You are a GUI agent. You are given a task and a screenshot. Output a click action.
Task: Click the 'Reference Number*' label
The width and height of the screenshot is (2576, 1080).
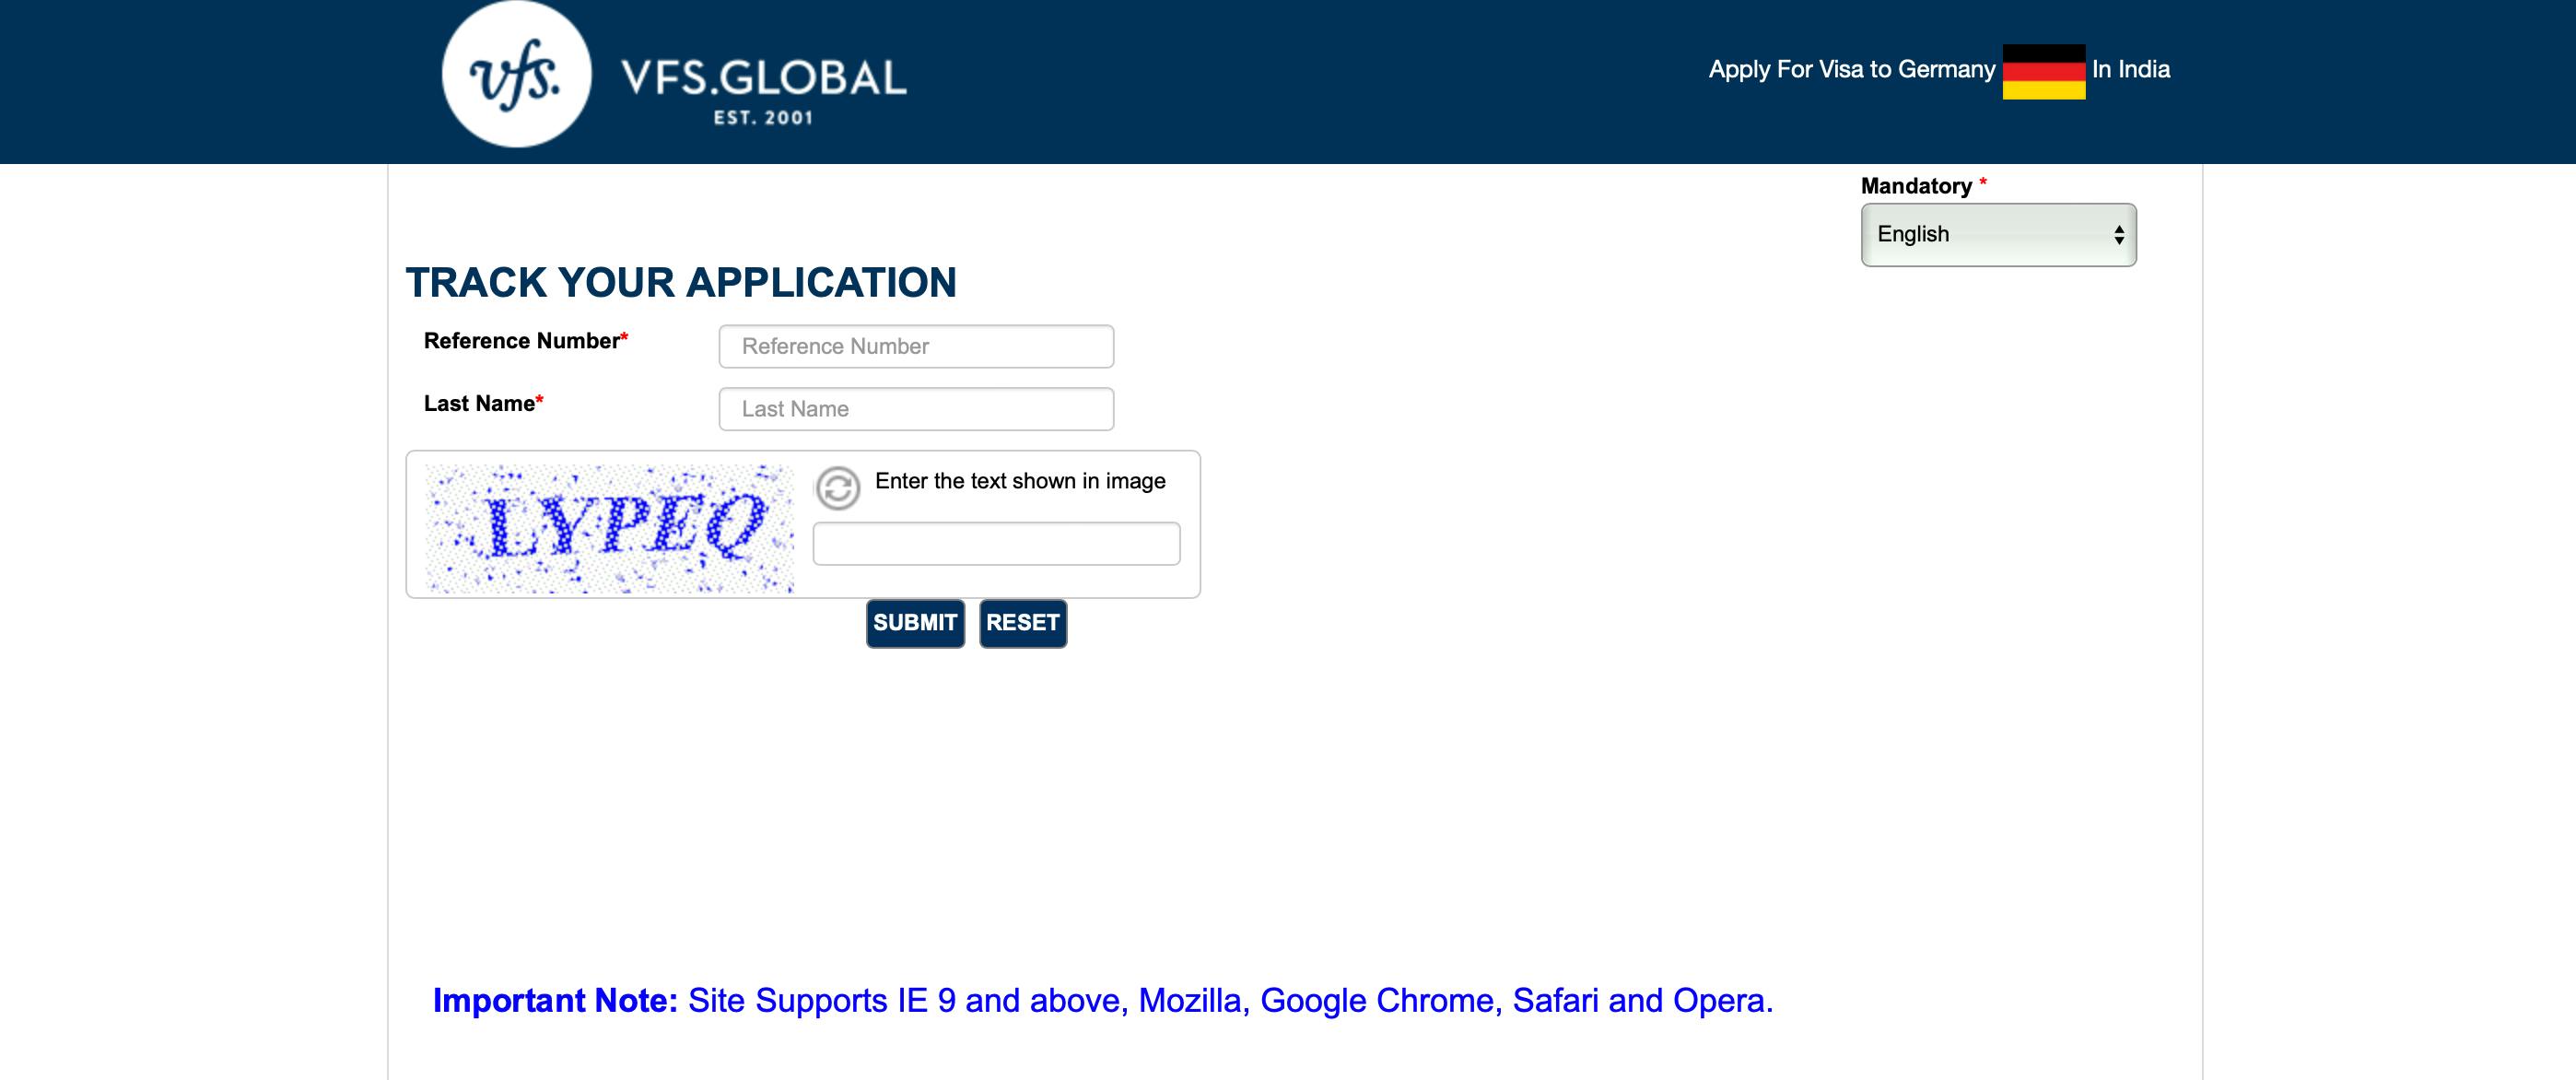click(x=526, y=341)
